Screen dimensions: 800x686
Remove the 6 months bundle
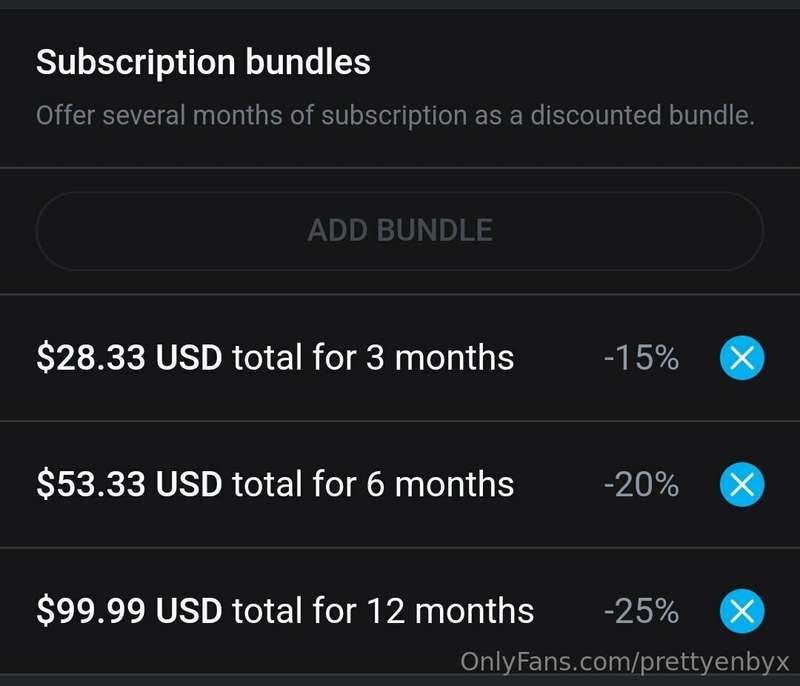point(742,484)
